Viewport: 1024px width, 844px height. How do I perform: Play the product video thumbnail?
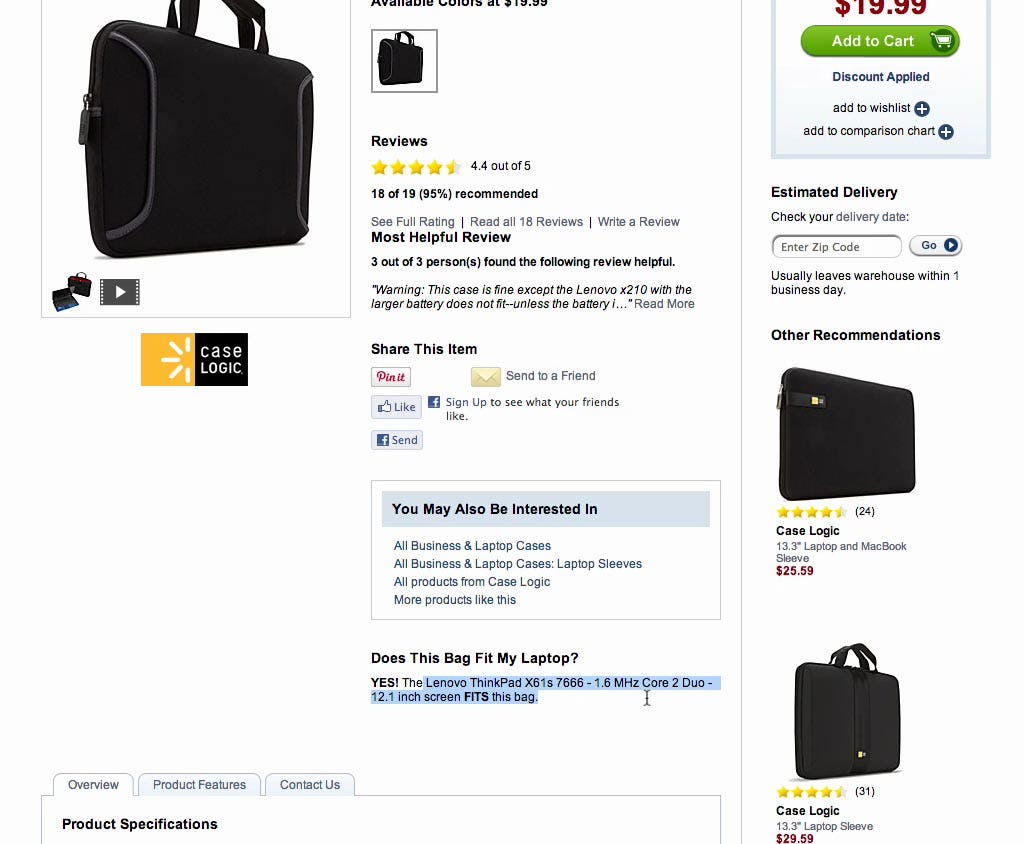[120, 292]
